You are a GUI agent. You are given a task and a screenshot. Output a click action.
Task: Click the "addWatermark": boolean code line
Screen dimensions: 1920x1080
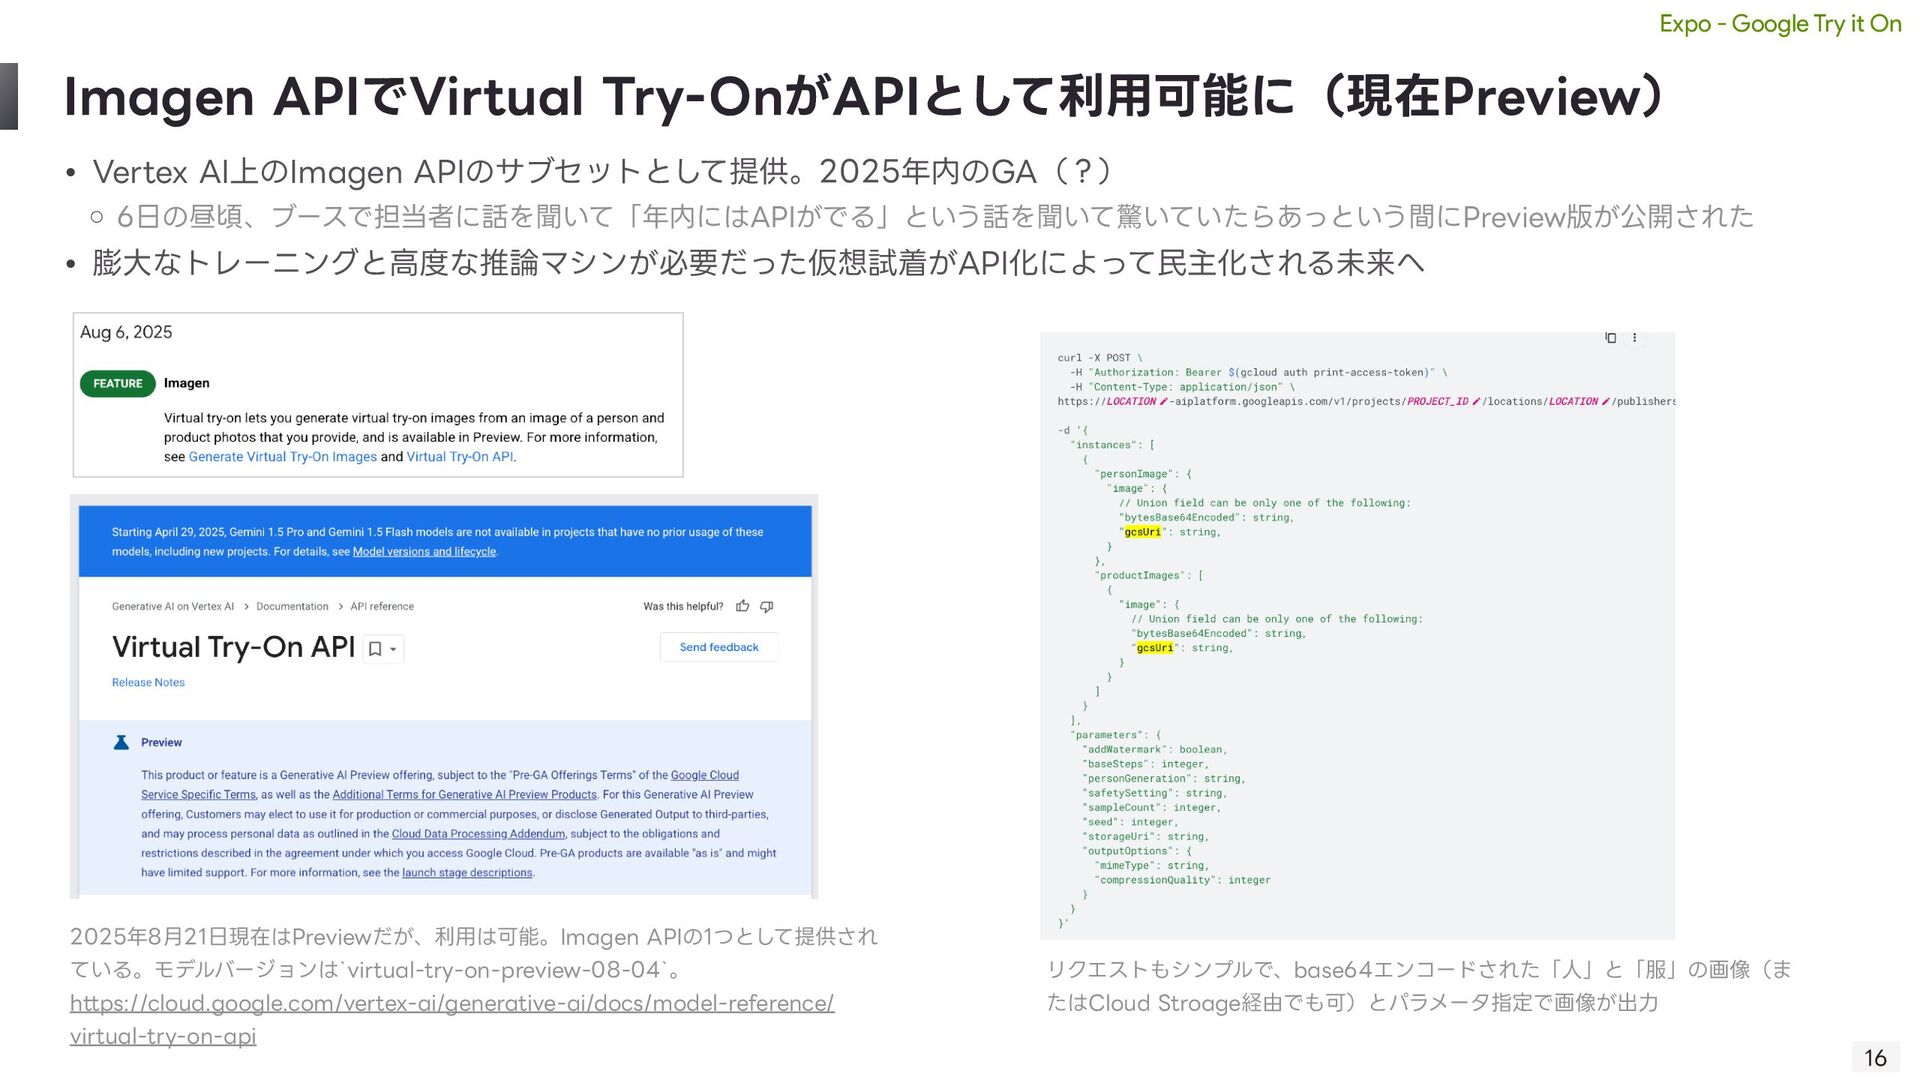tap(1154, 750)
